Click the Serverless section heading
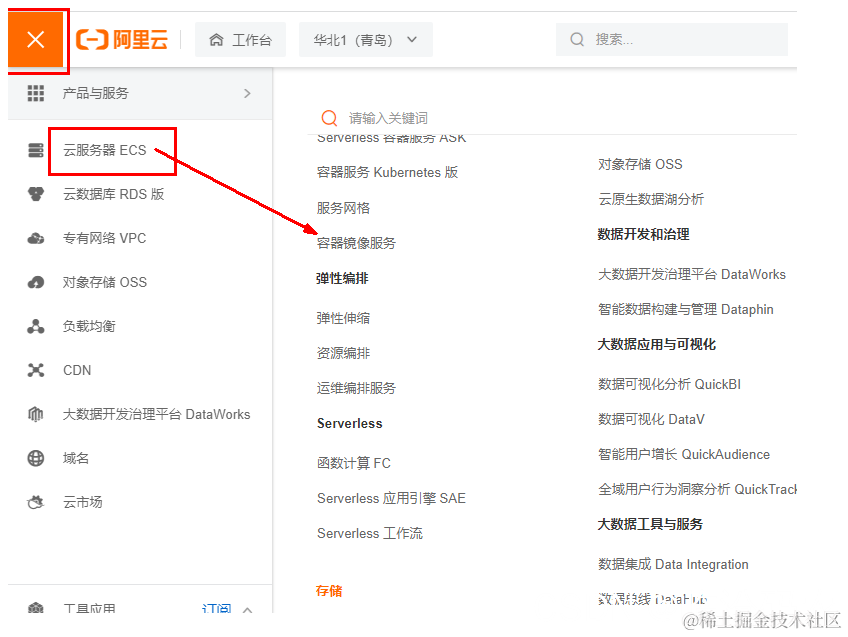The height and width of the screenshot is (637, 848). click(350, 423)
